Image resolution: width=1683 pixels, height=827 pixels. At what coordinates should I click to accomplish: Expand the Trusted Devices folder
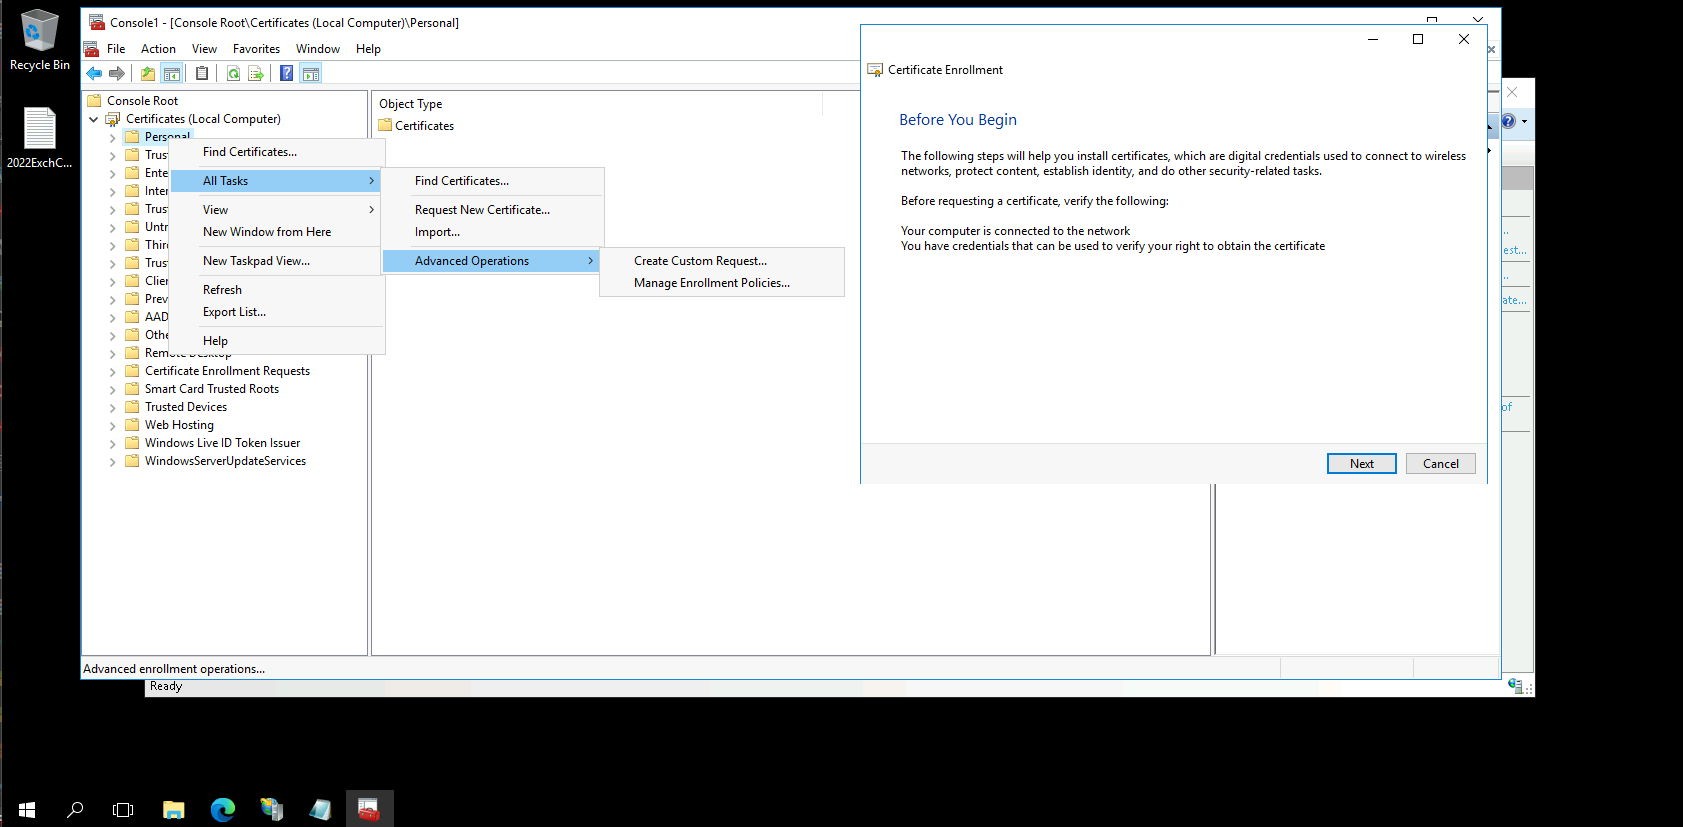[112, 408]
